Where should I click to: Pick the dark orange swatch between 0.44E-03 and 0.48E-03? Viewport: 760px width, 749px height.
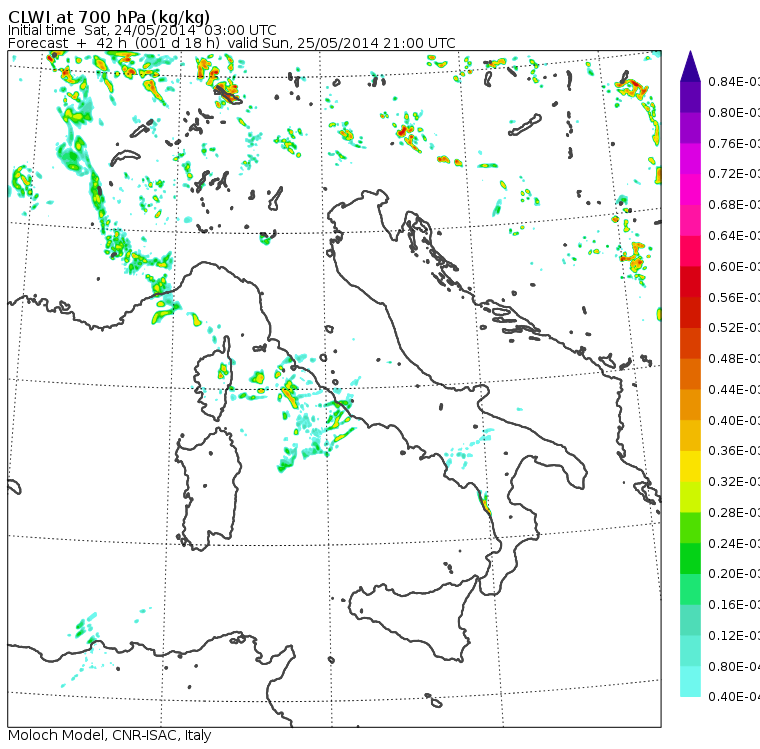pyautogui.click(x=690, y=374)
